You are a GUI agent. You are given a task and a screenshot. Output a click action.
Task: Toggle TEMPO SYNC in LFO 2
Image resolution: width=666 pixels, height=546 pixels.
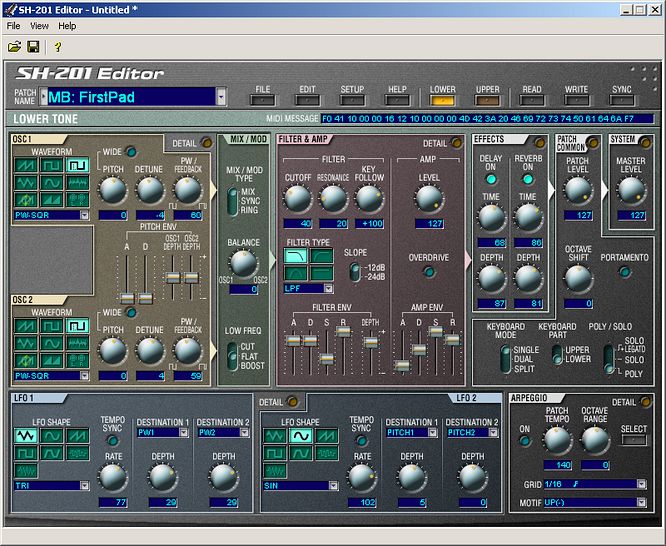point(361,441)
